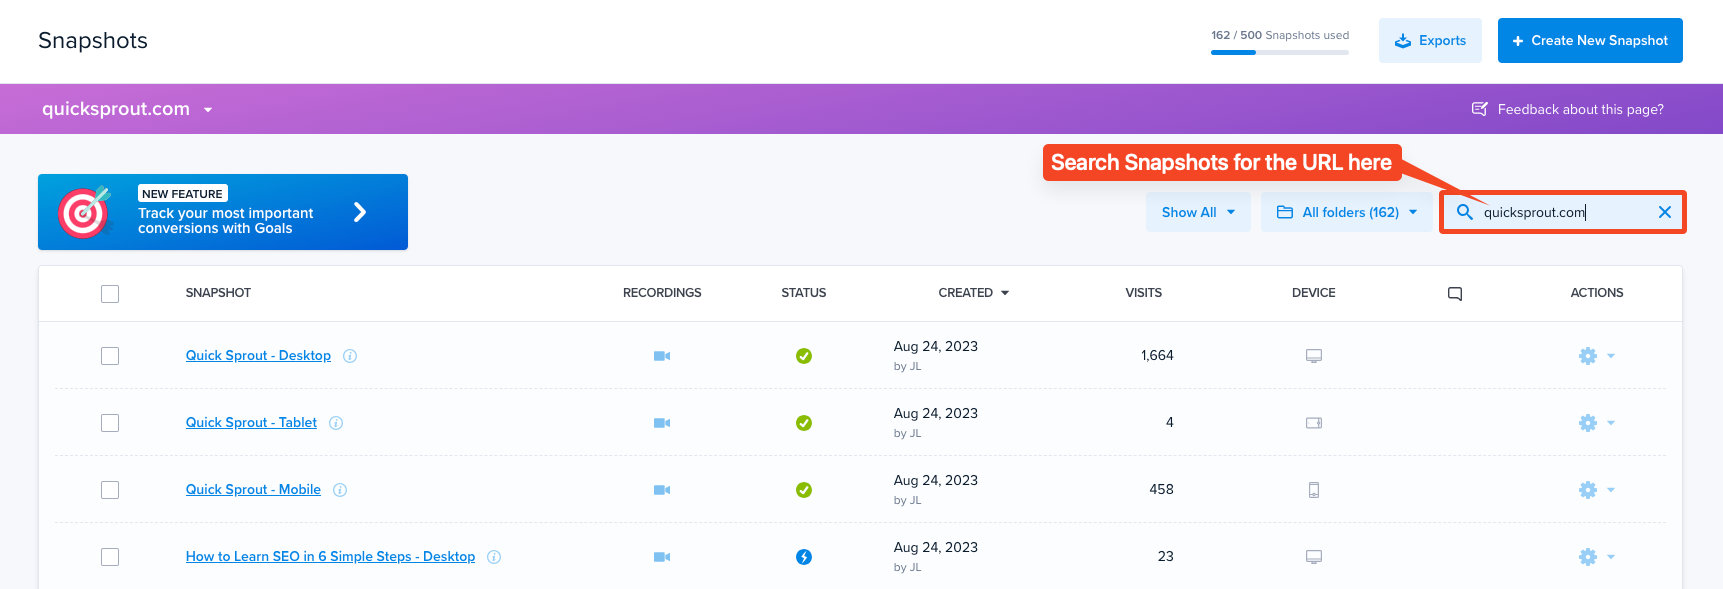
Task: Open gear actions for Quick Sprout - Desktop
Action: 1588,356
